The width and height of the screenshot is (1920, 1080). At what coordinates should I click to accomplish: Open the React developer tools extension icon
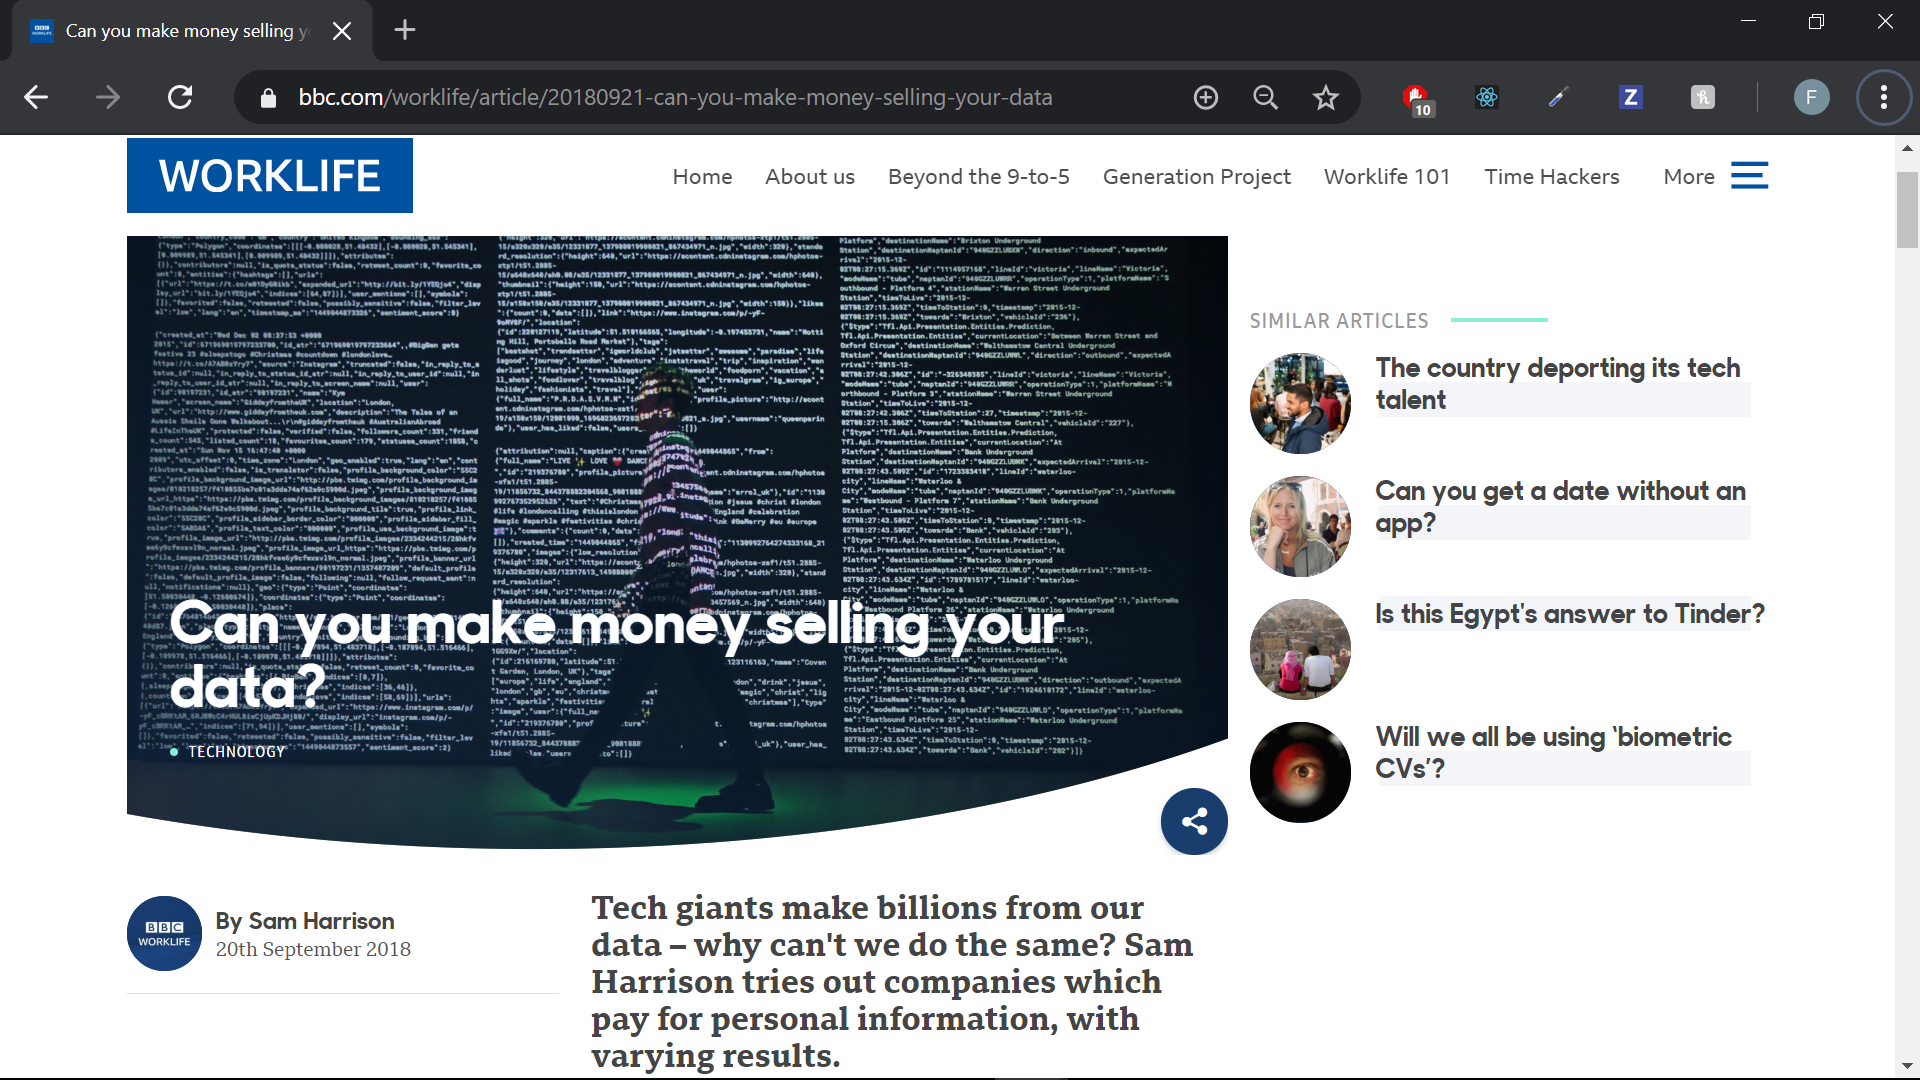coord(1487,97)
